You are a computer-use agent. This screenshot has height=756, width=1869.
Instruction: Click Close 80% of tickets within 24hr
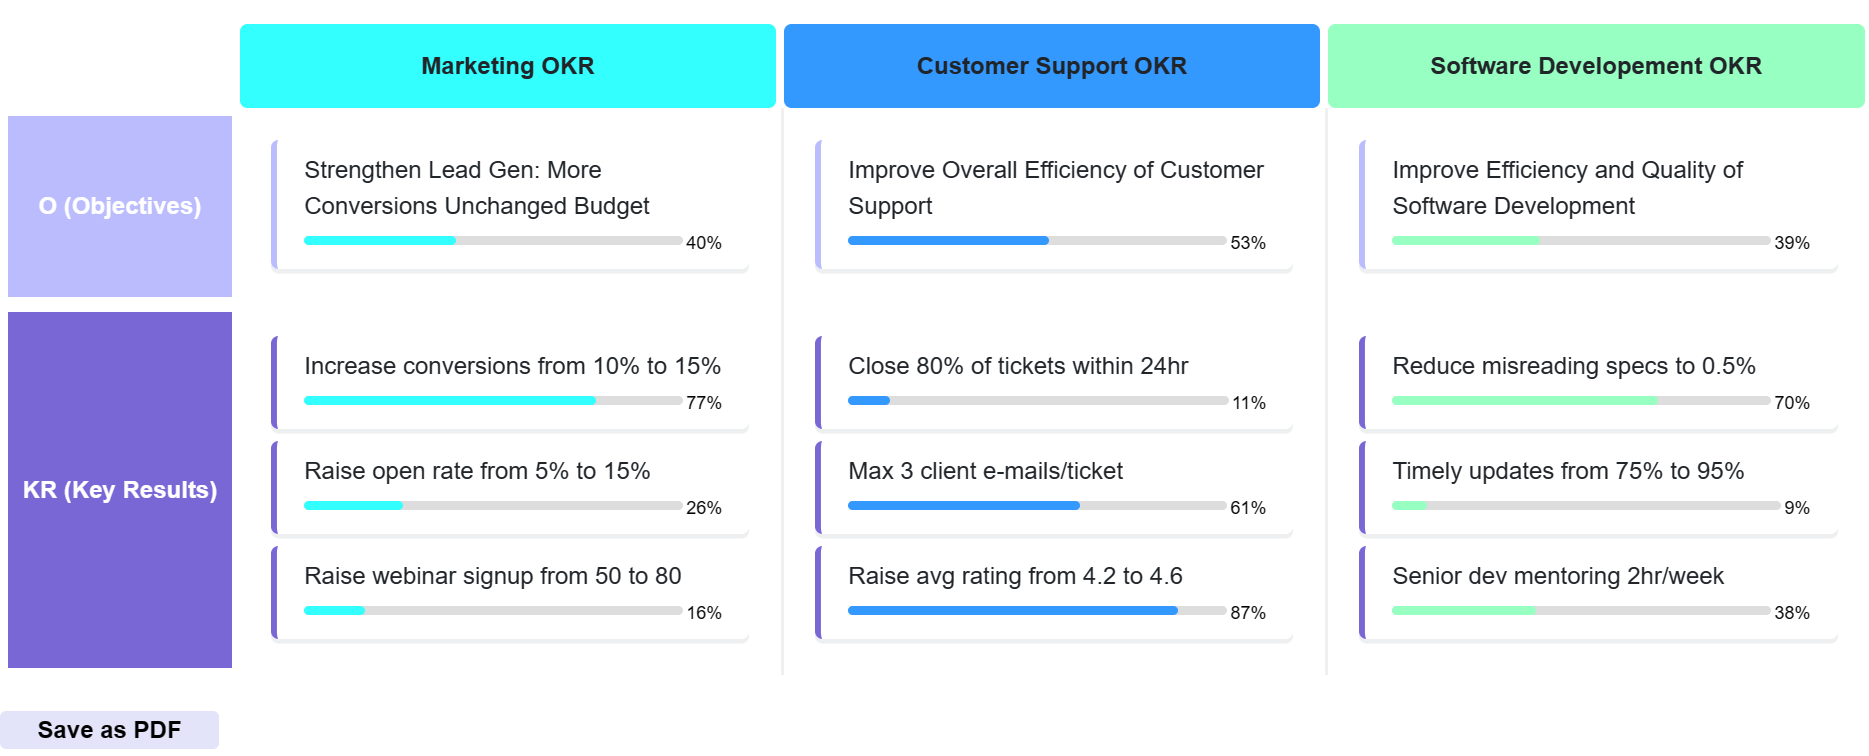point(1018,366)
